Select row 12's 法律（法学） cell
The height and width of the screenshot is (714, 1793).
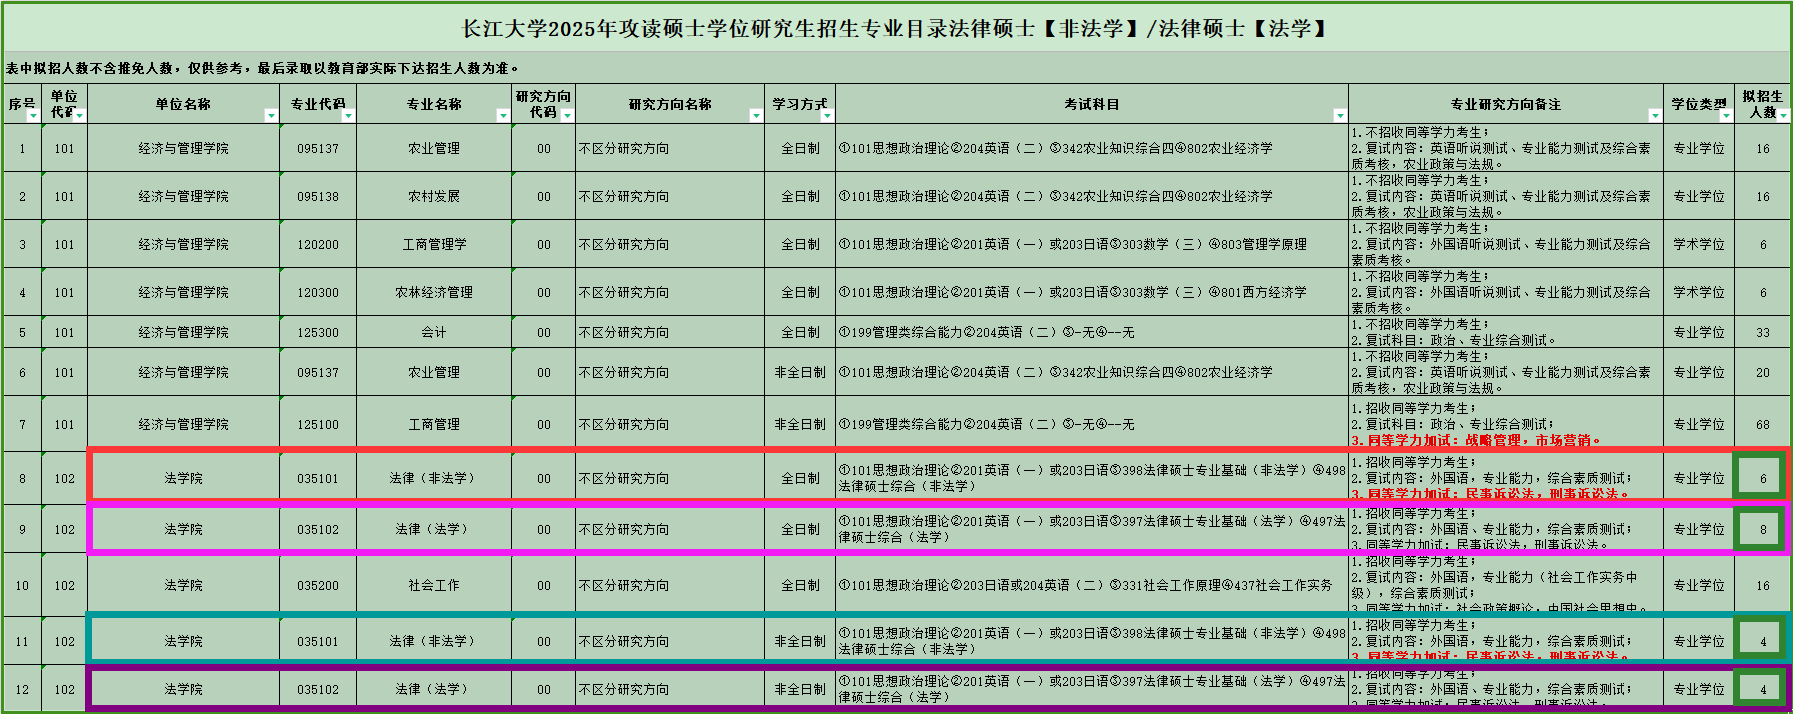point(434,689)
